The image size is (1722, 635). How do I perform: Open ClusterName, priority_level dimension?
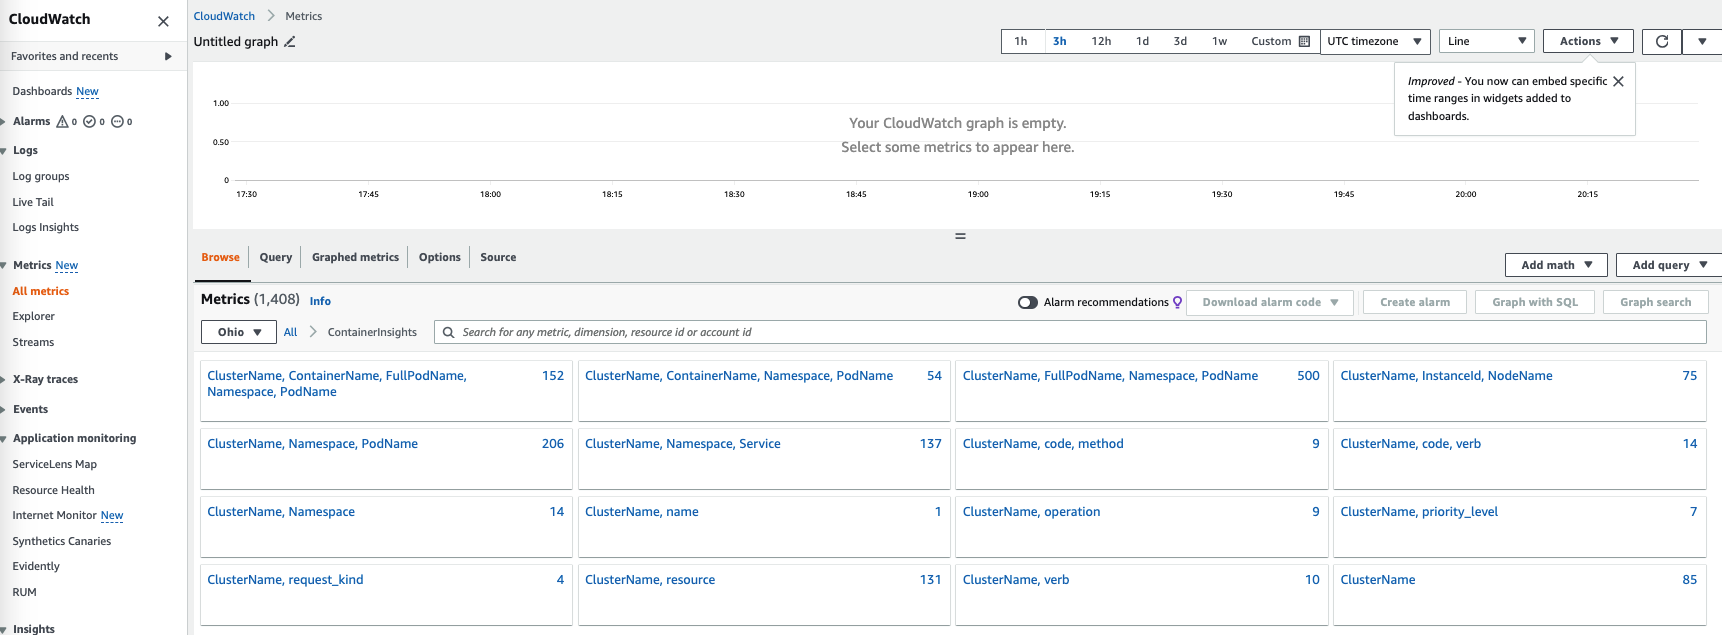click(x=1419, y=512)
